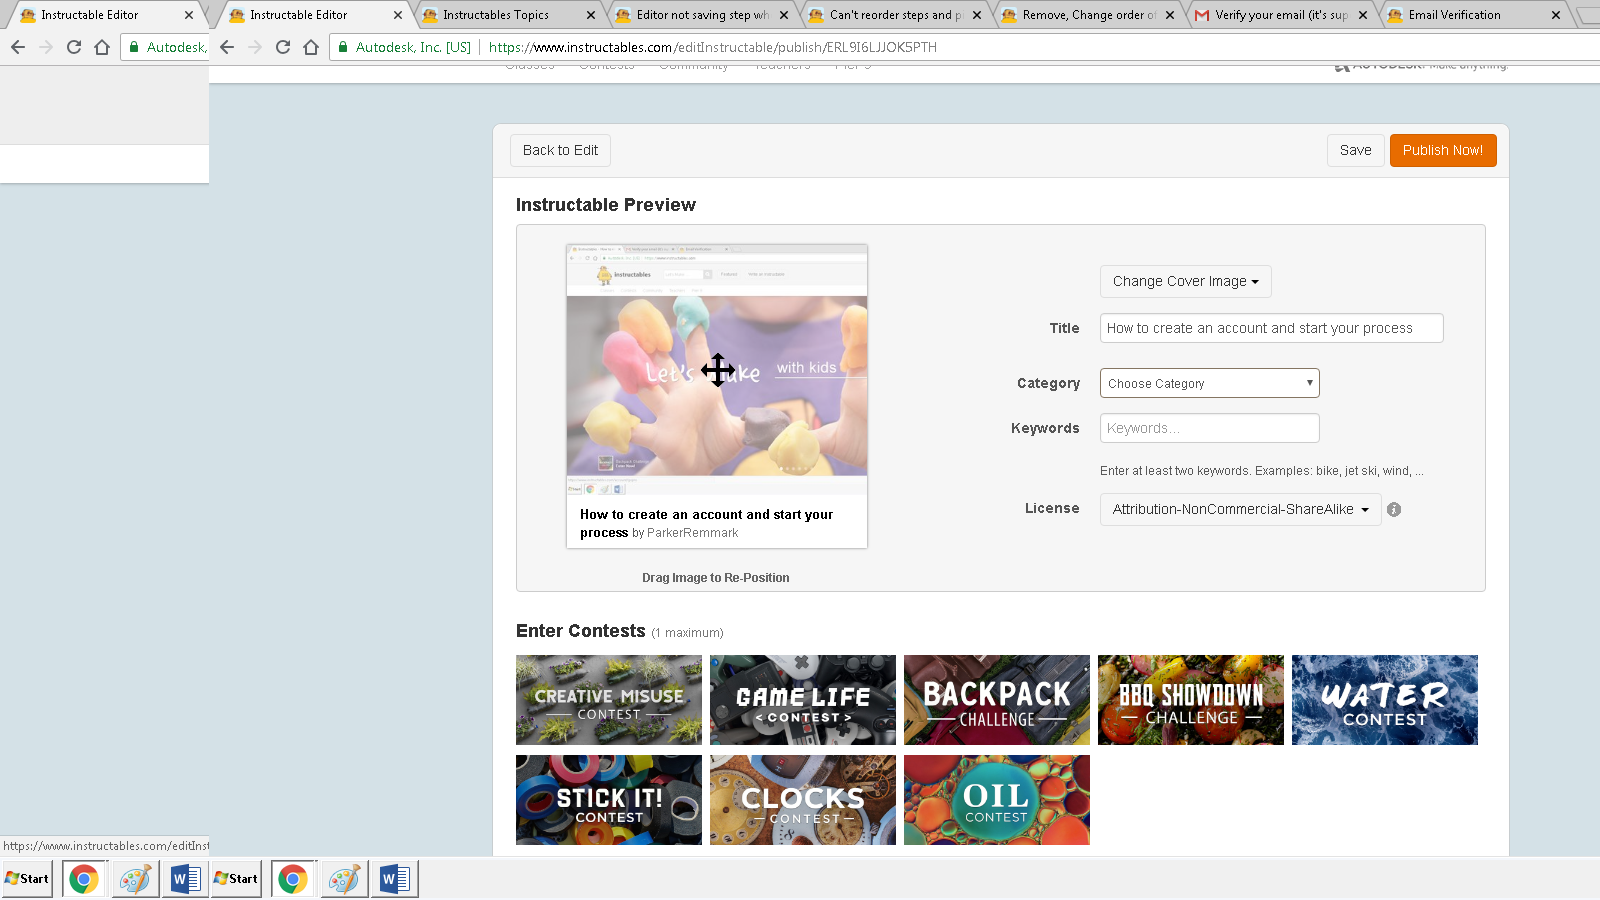This screenshot has height=900, width=1600.
Task: Select Stick It! Contest
Action: 609,800
